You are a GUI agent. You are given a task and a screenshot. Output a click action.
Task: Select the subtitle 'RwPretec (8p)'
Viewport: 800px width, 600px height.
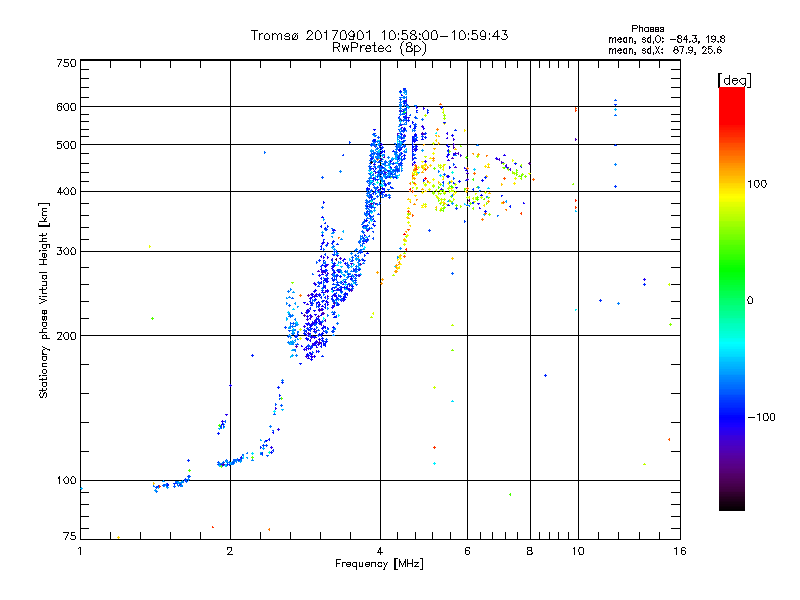click(x=379, y=48)
